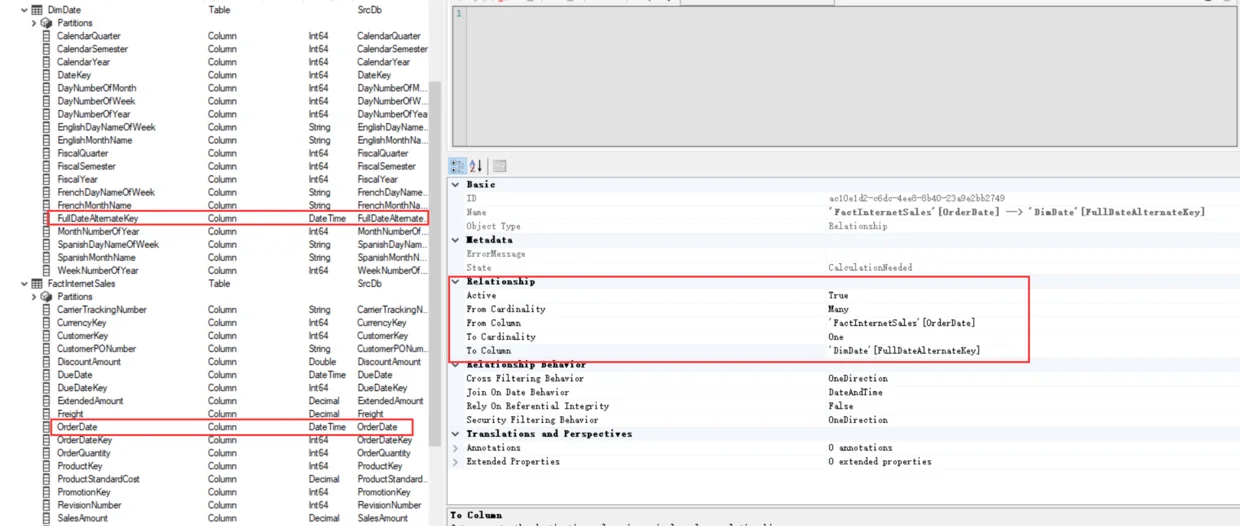Select the Active property value True
Viewport: 1240px width, 526px height.
click(x=838, y=296)
